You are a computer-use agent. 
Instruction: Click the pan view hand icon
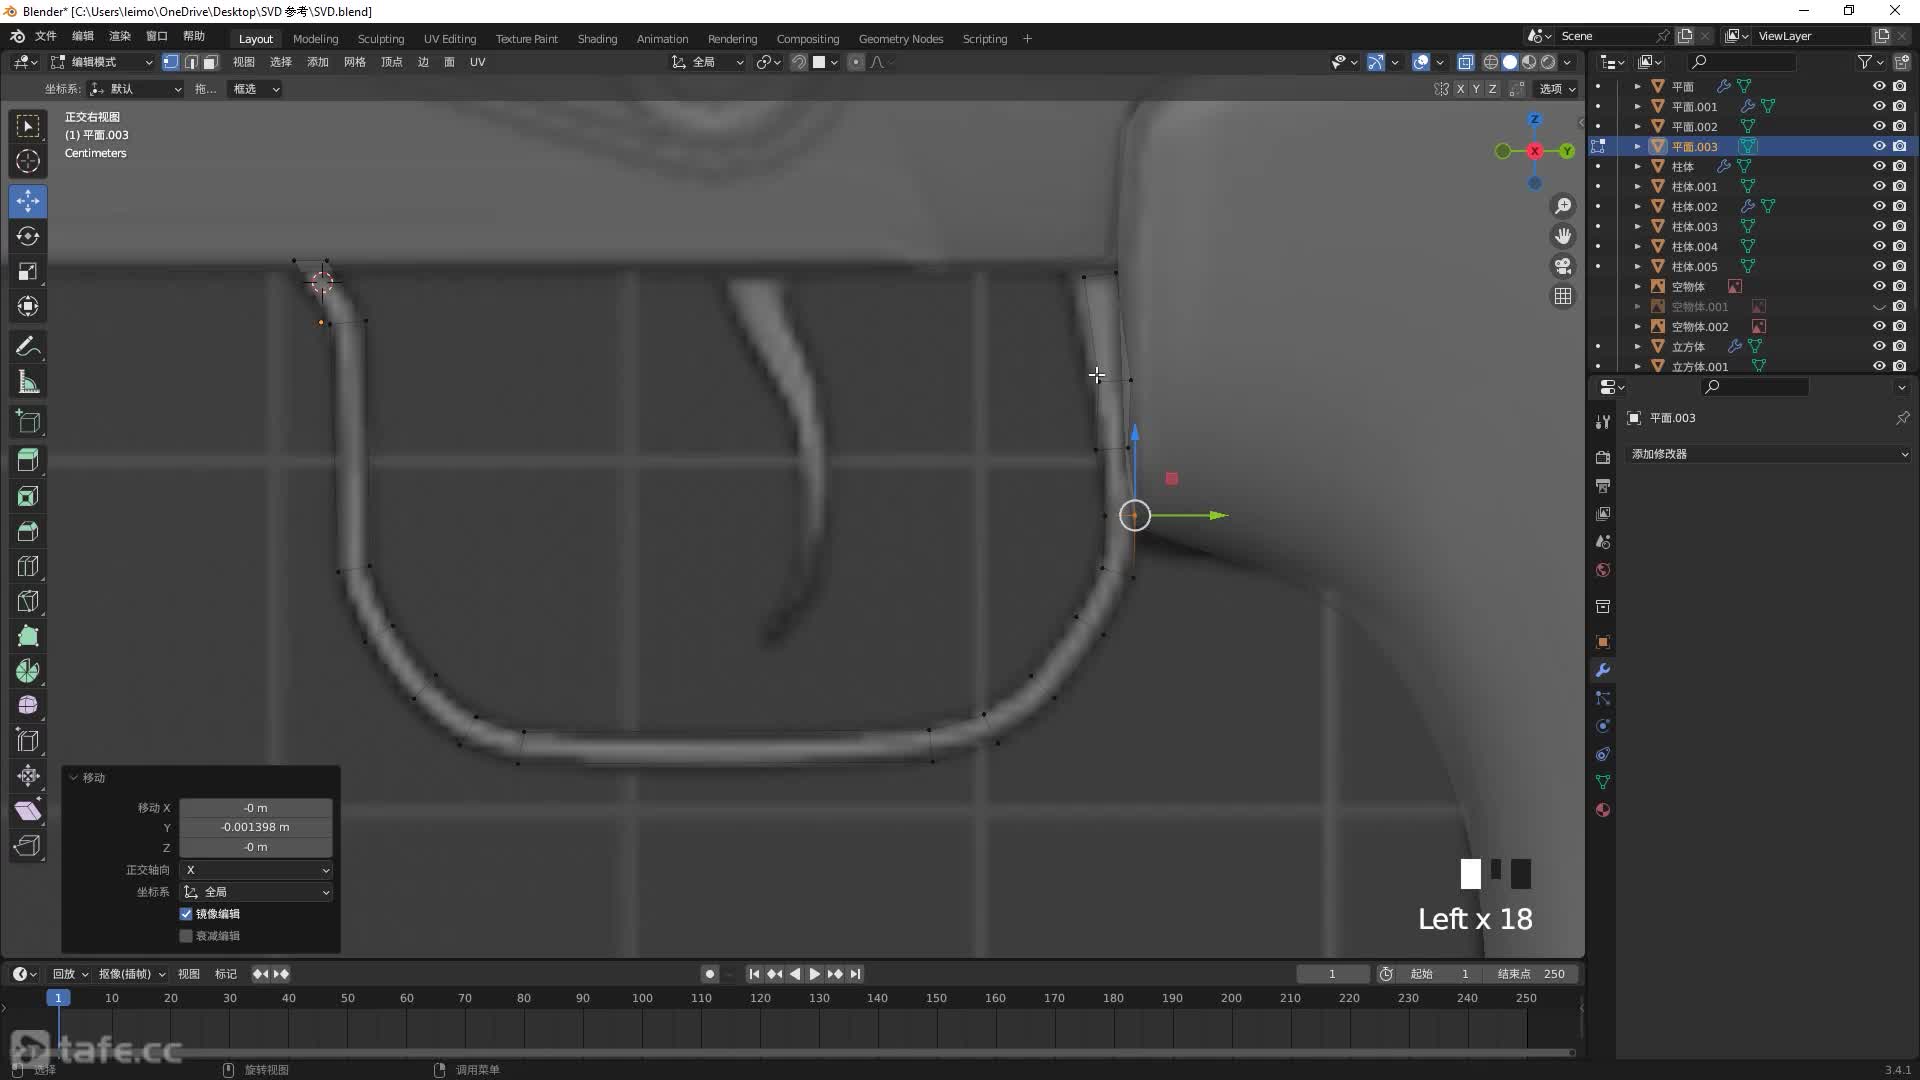pos(1562,236)
